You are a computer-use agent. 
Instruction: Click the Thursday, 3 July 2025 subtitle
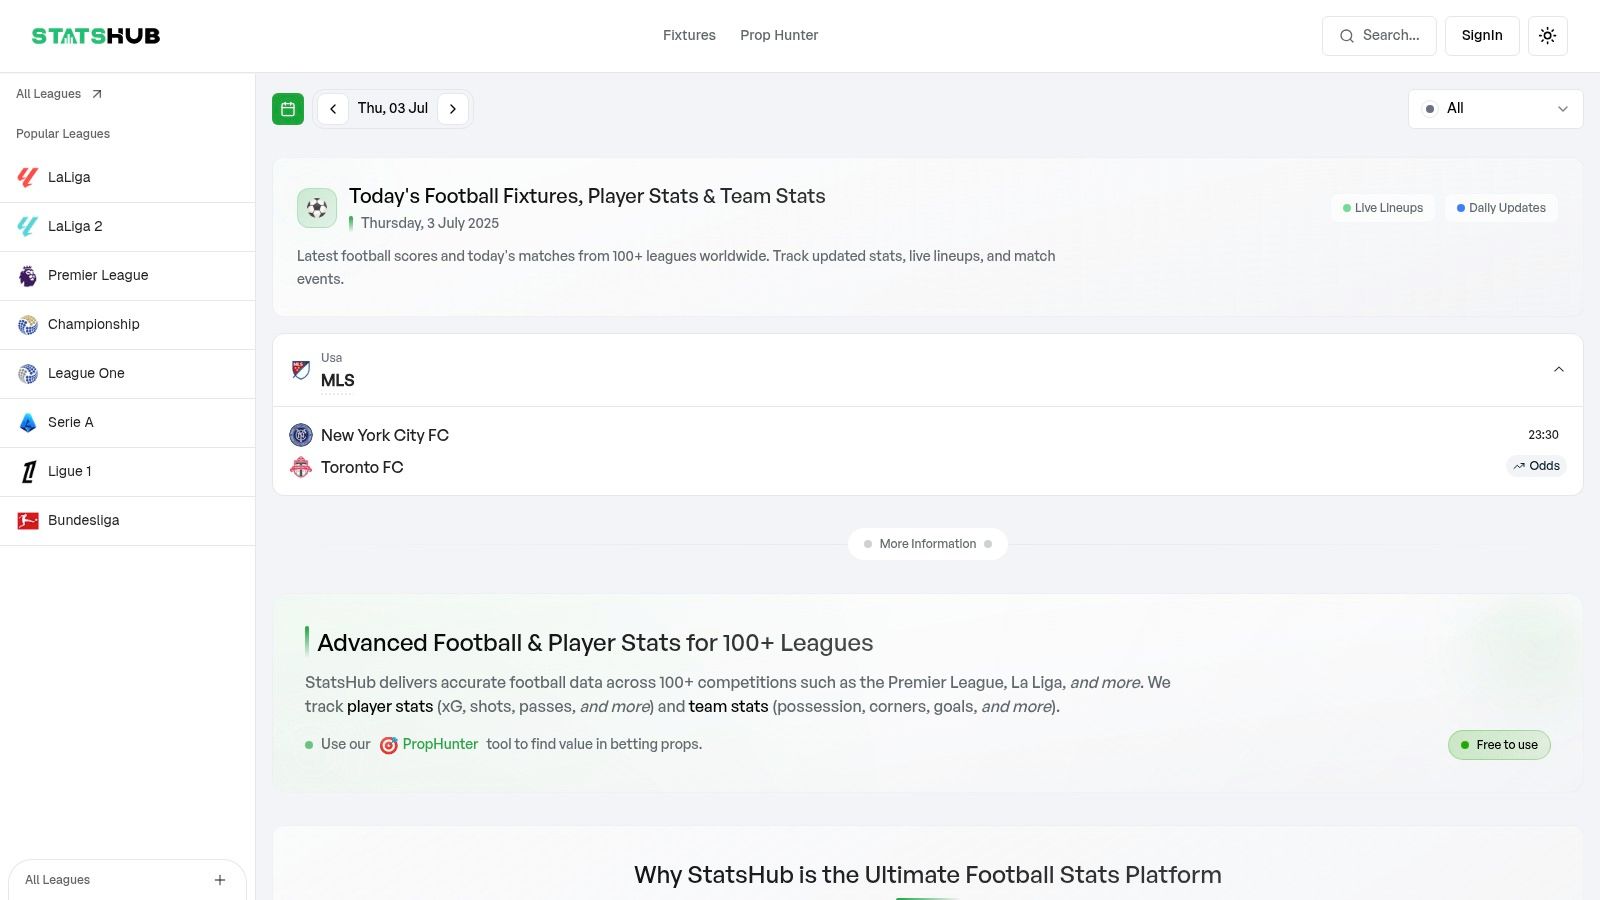pos(430,223)
